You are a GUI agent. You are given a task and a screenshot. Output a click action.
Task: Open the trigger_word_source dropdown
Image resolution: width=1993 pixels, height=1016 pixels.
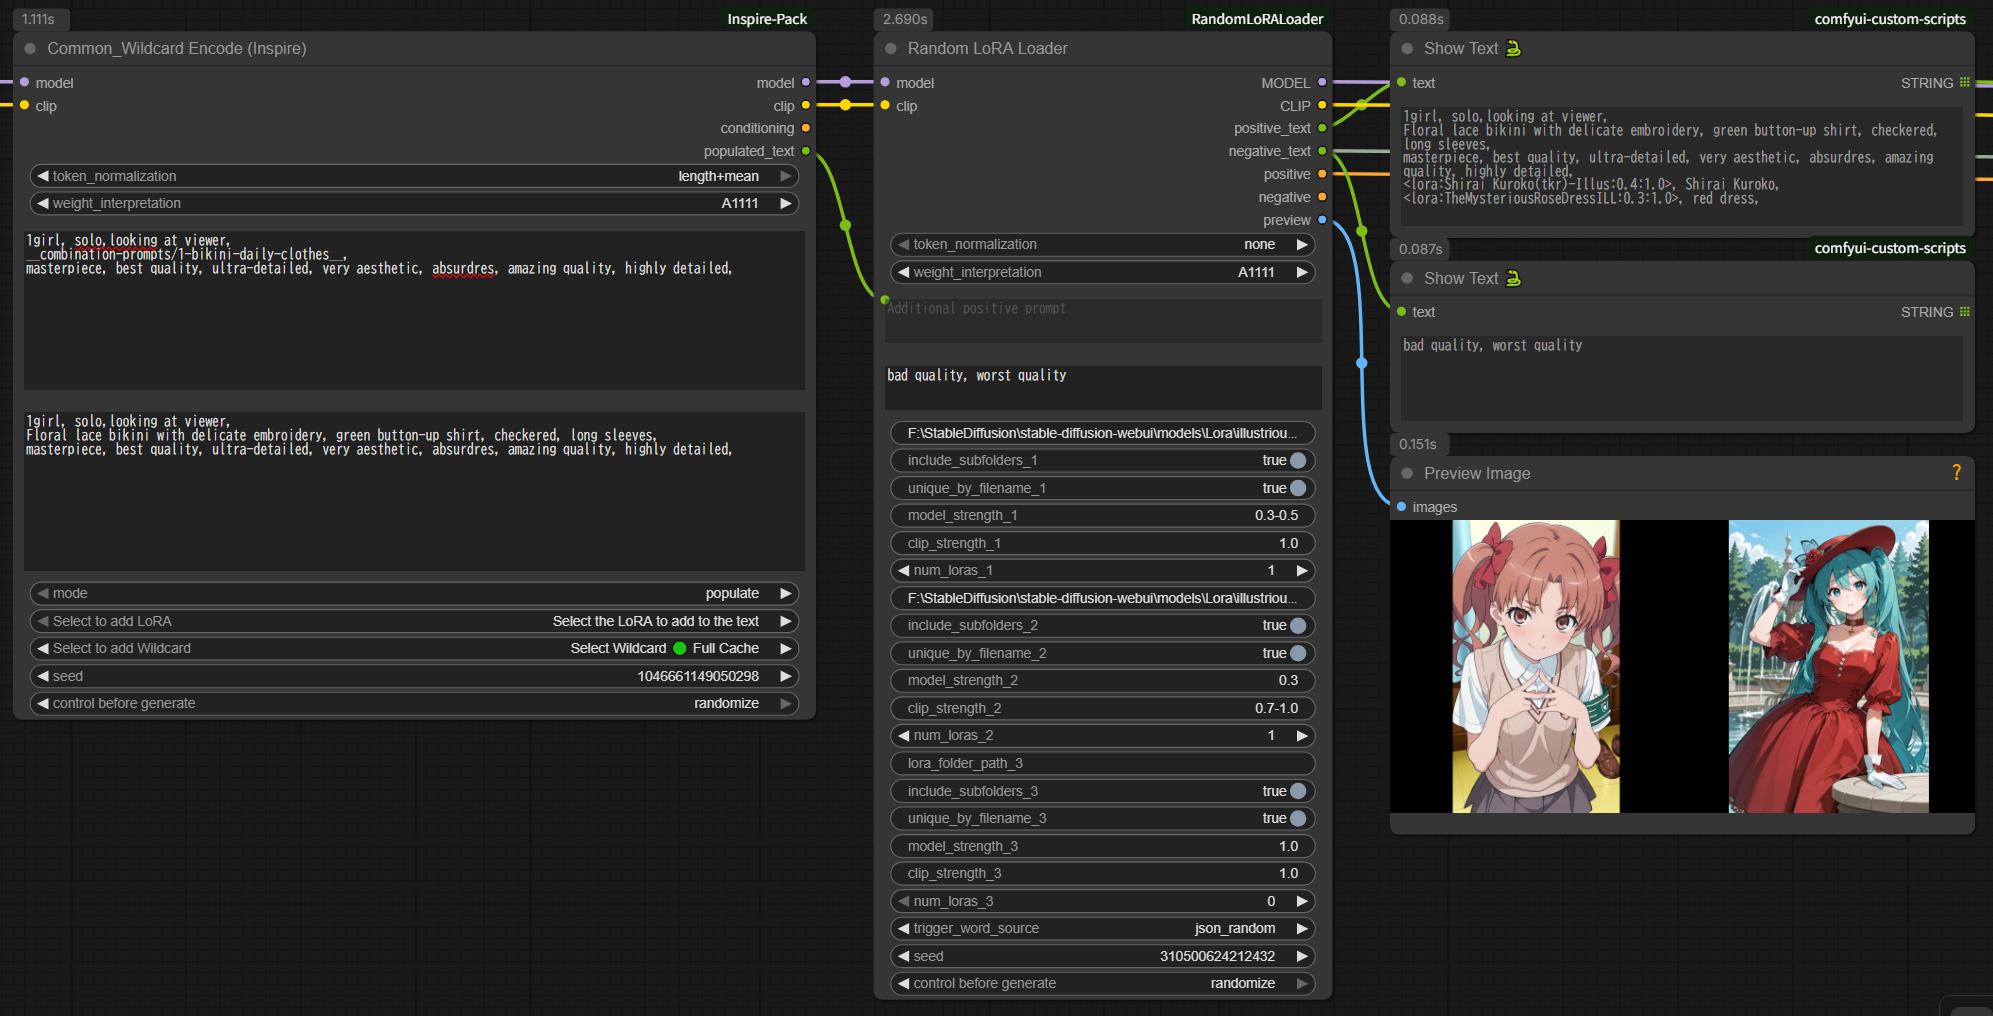1102,928
